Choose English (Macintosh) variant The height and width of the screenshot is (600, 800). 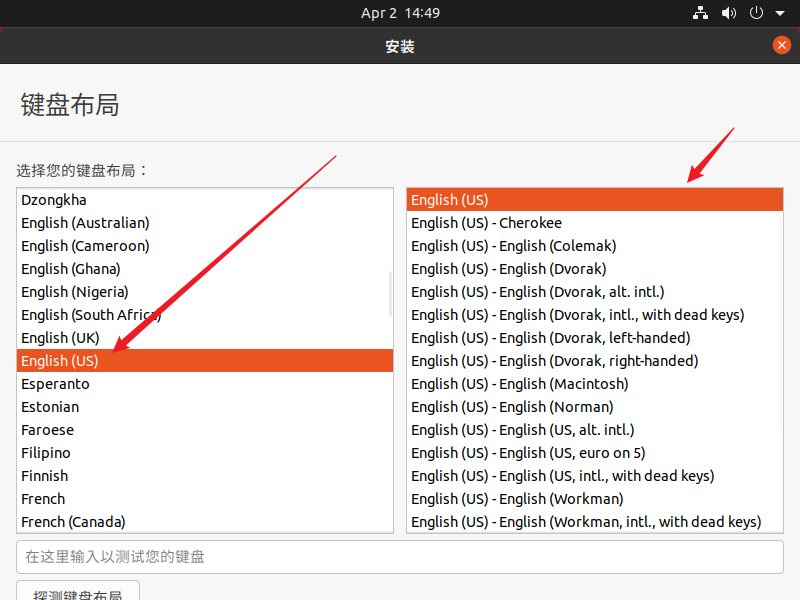(595, 384)
